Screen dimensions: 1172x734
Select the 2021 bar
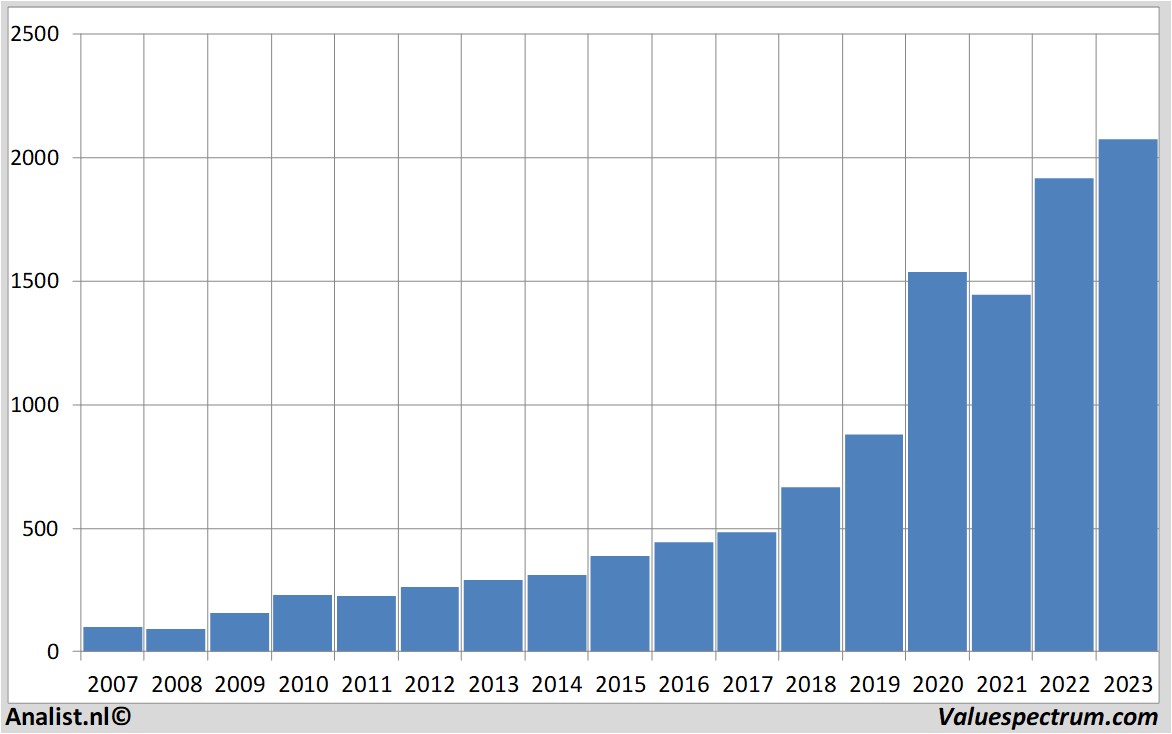tap(1000, 473)
